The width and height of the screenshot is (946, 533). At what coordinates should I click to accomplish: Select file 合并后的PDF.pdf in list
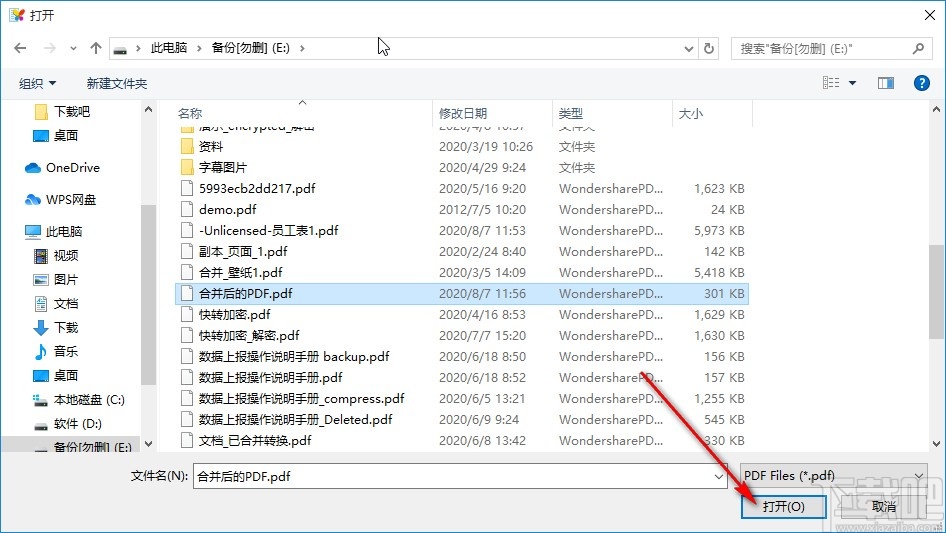pos(462,294)
